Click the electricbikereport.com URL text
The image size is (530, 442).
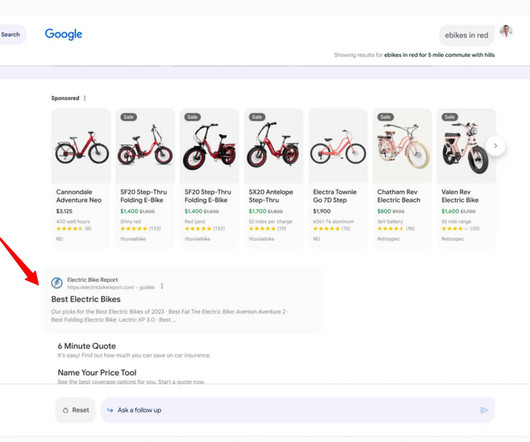[101, 287]
